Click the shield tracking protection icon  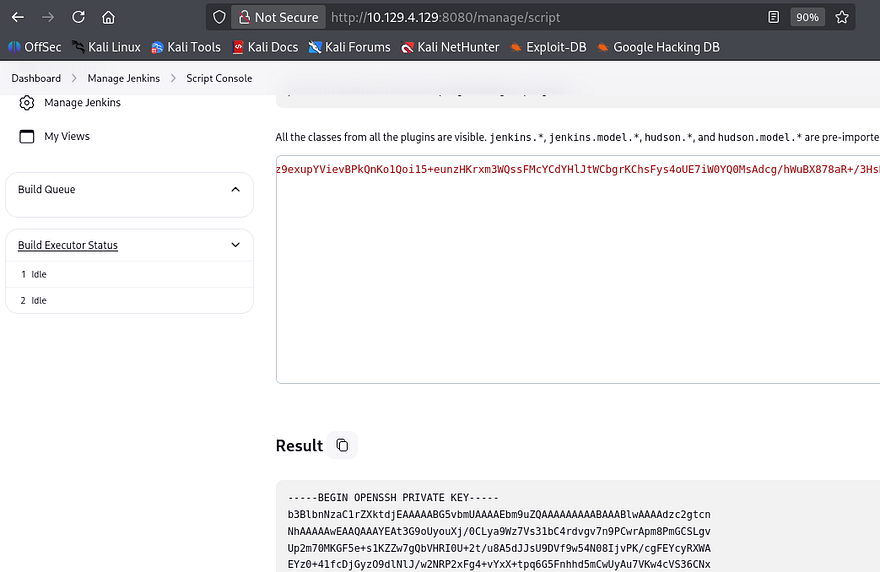pos(220,17)
